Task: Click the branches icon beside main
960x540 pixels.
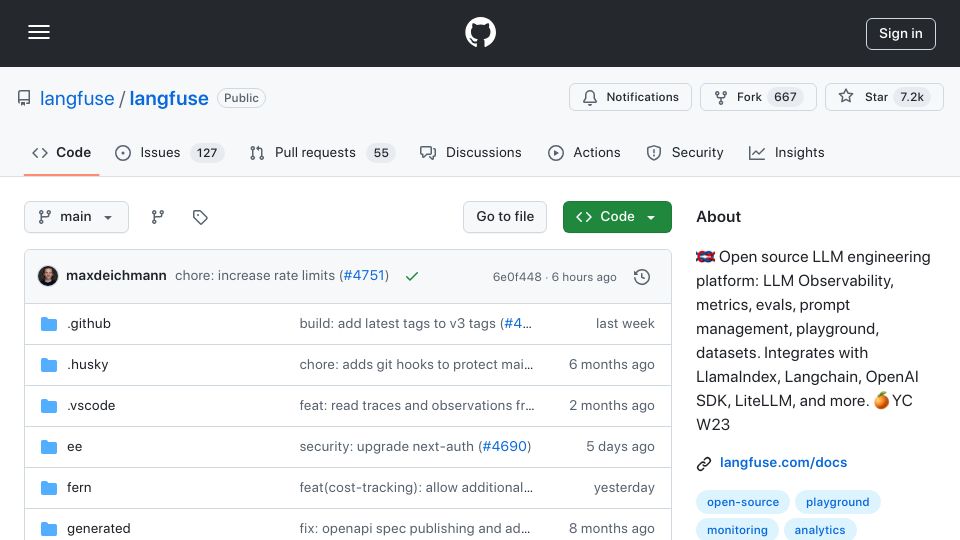Action: pos(158,217)
